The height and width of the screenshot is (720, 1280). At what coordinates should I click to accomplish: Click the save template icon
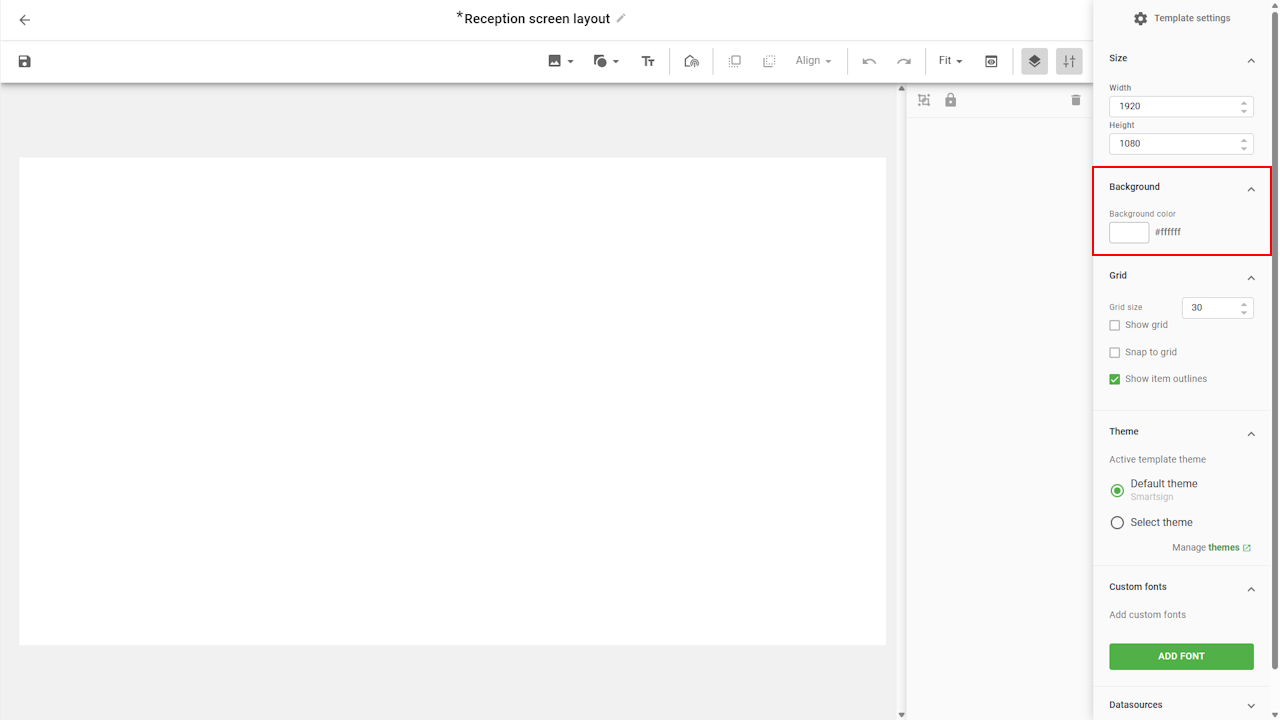click(x=25, y=62)
